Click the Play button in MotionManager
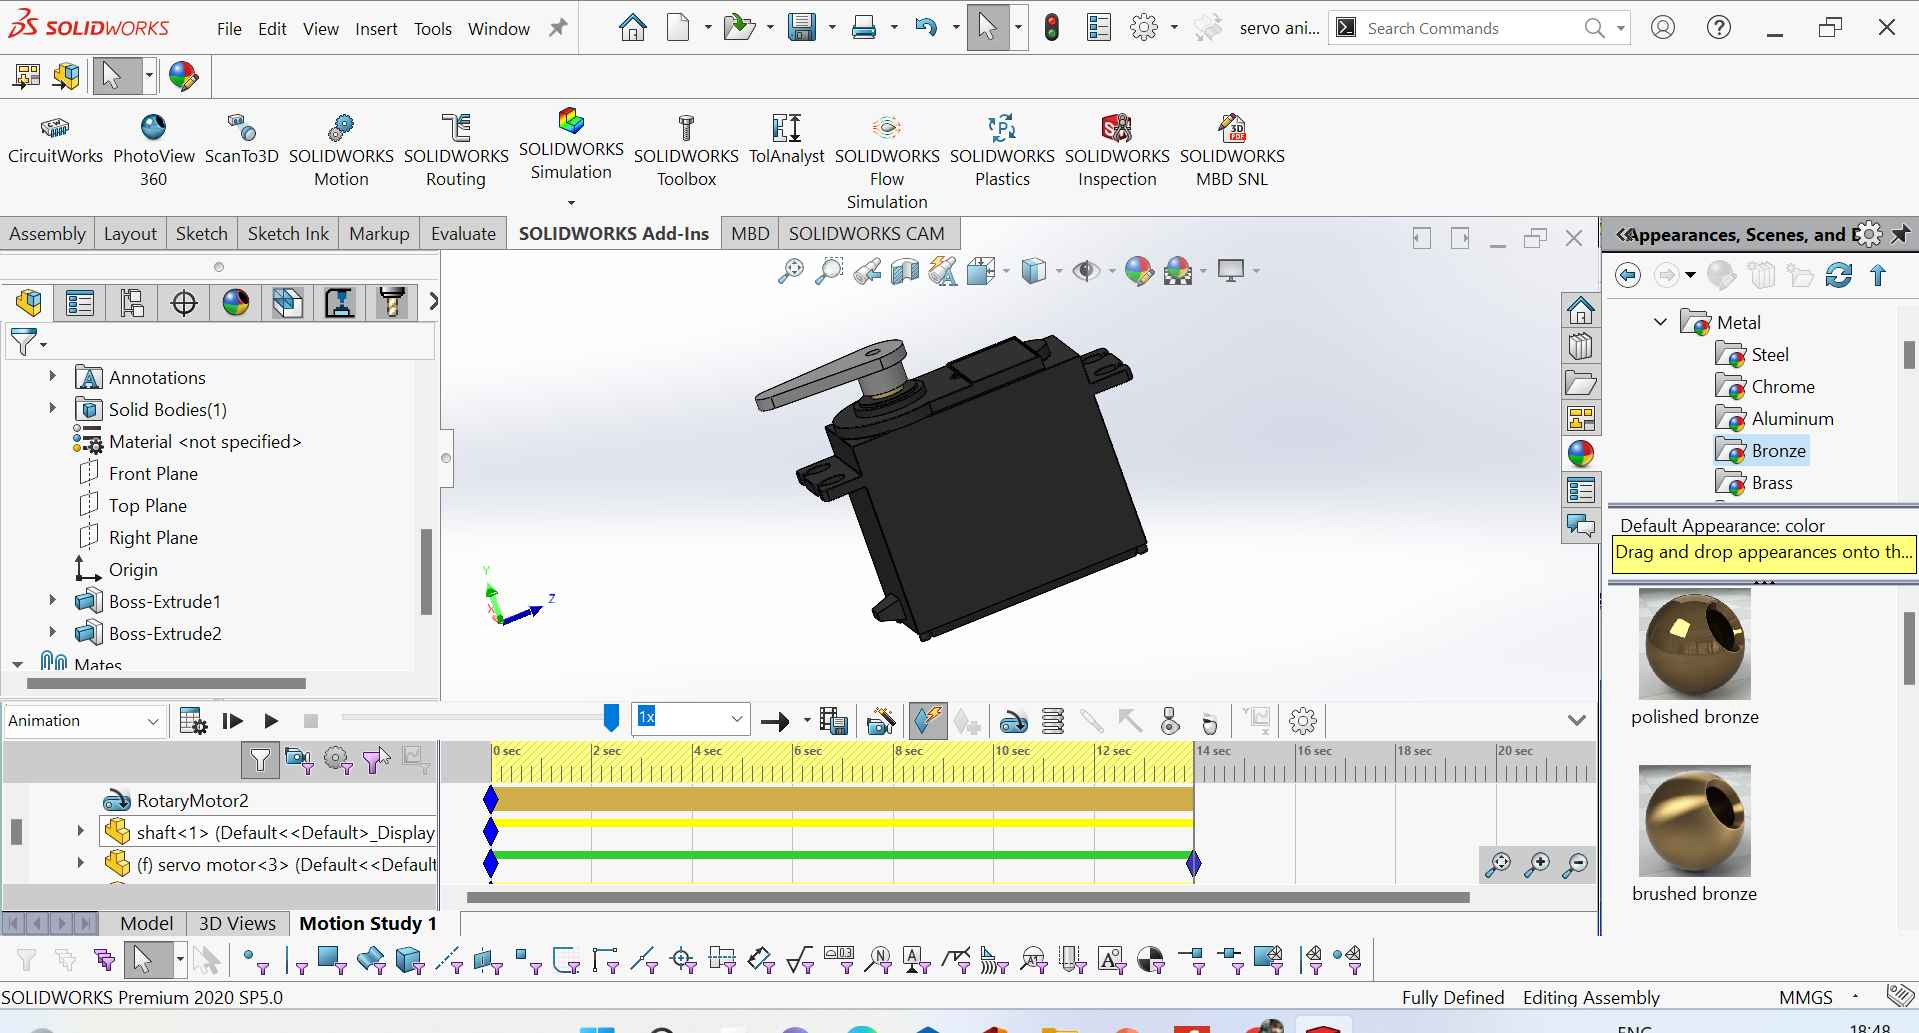 pos(271,721)
